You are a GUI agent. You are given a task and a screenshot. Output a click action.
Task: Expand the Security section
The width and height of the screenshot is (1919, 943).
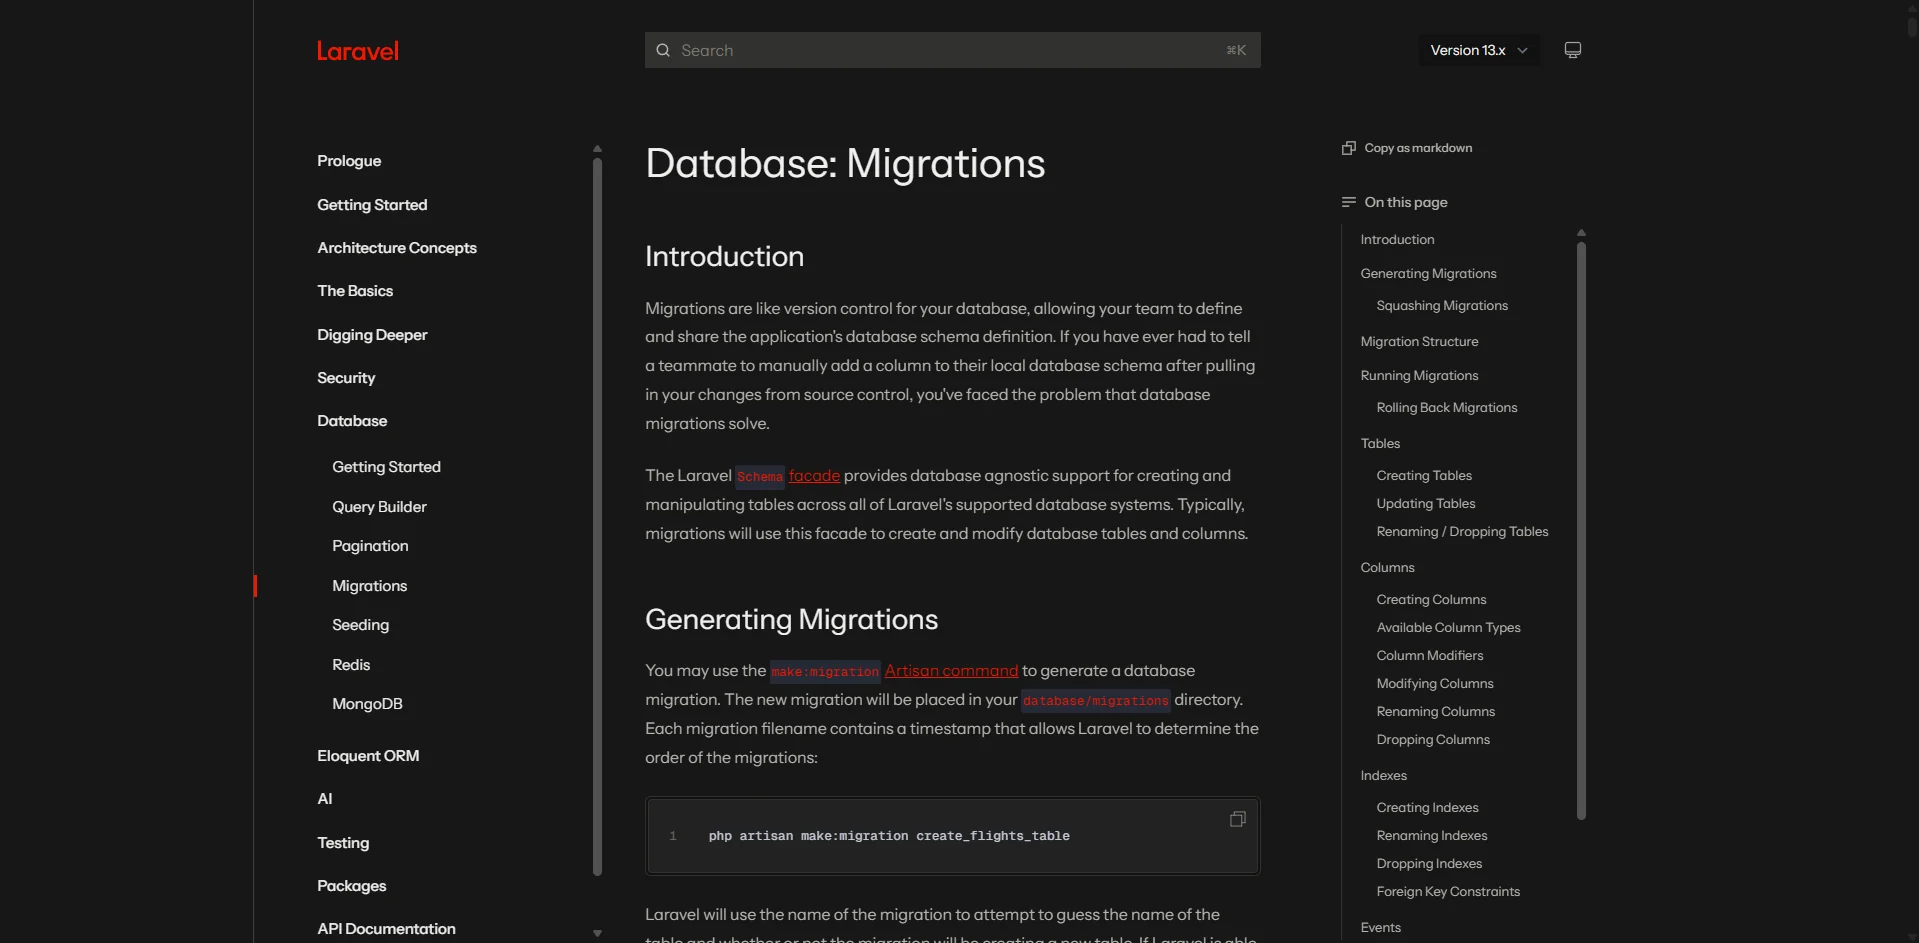click(x=346, y=378)
